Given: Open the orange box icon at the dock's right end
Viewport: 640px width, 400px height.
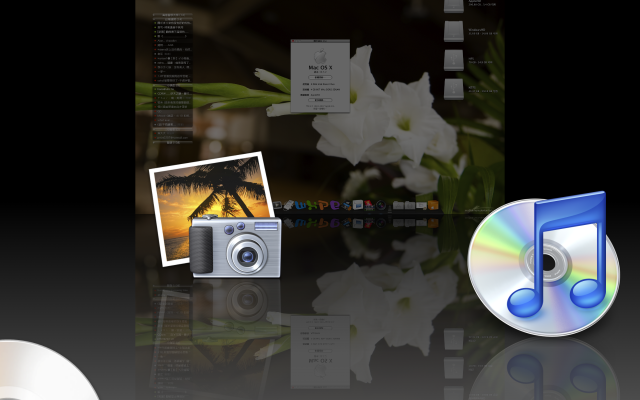Looking at the screenshot, I should pyautogui.click(x=433, y=205).
